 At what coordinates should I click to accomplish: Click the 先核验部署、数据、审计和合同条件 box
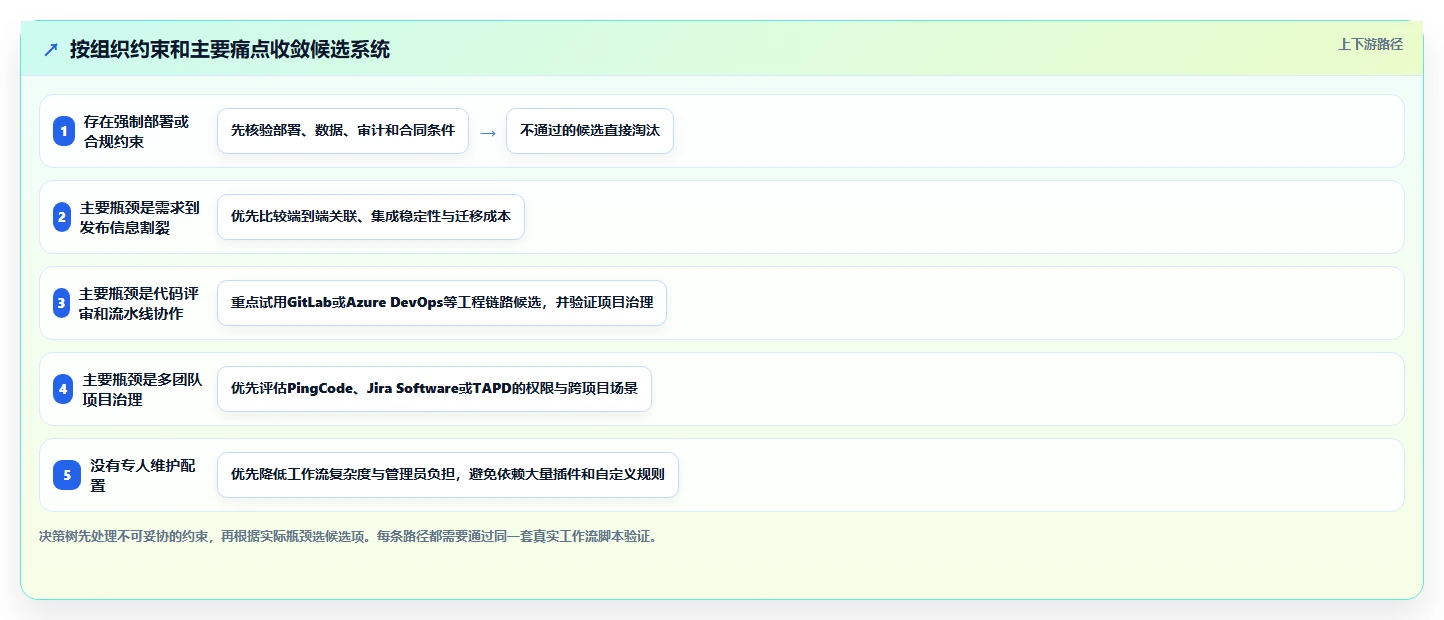click(343, 131)
